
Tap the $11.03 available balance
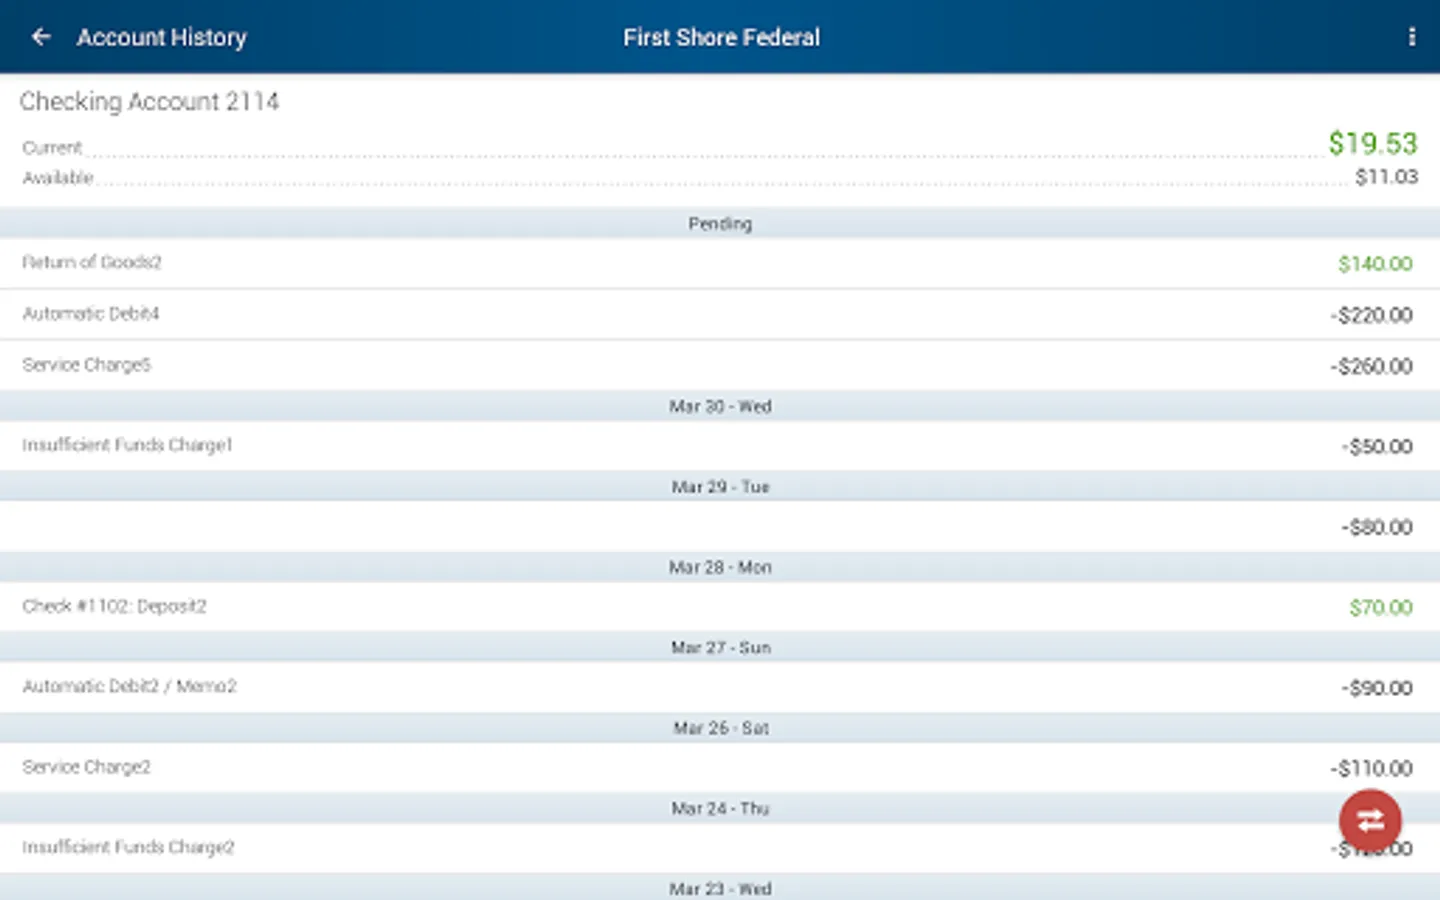click(x=1386, y=177)
